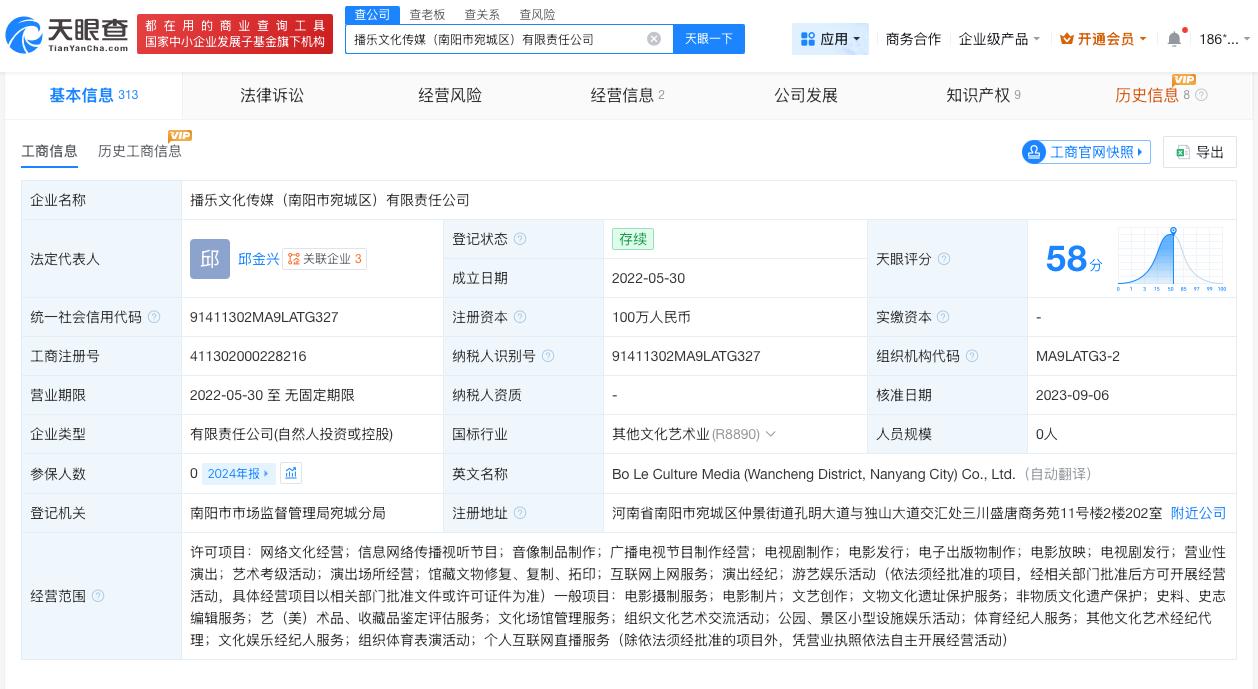Click help icon next to 纳税人识别号

pos(547,356)
